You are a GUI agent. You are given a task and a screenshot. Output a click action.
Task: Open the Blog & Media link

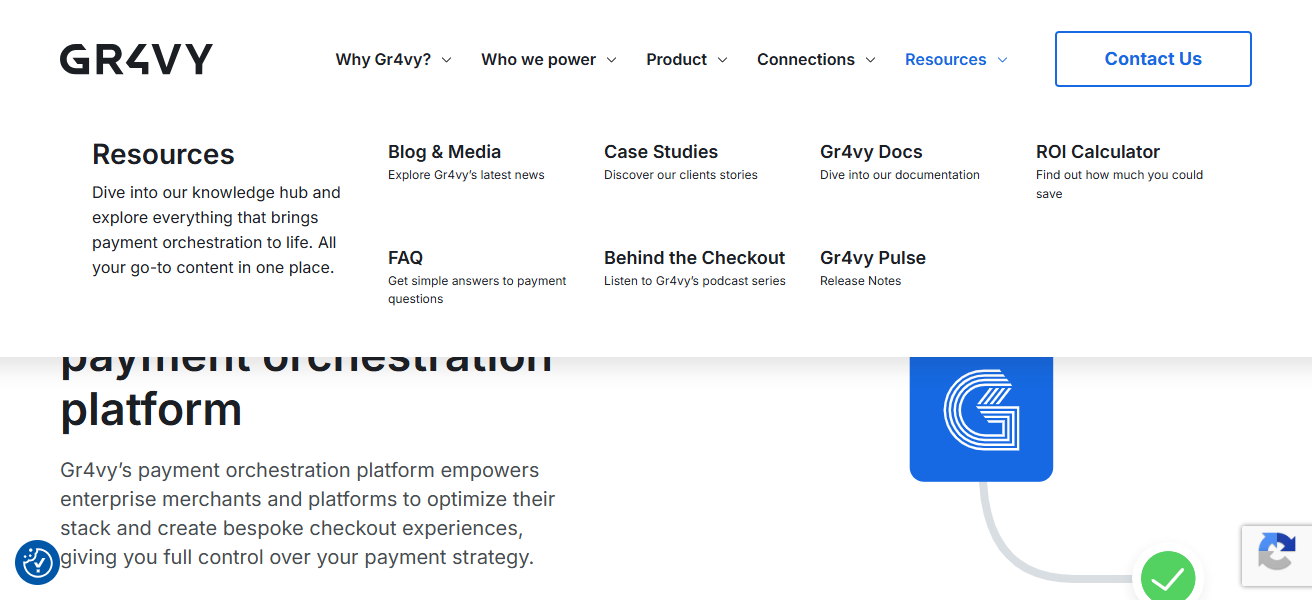pyautogui.click(x=444, y=152)
